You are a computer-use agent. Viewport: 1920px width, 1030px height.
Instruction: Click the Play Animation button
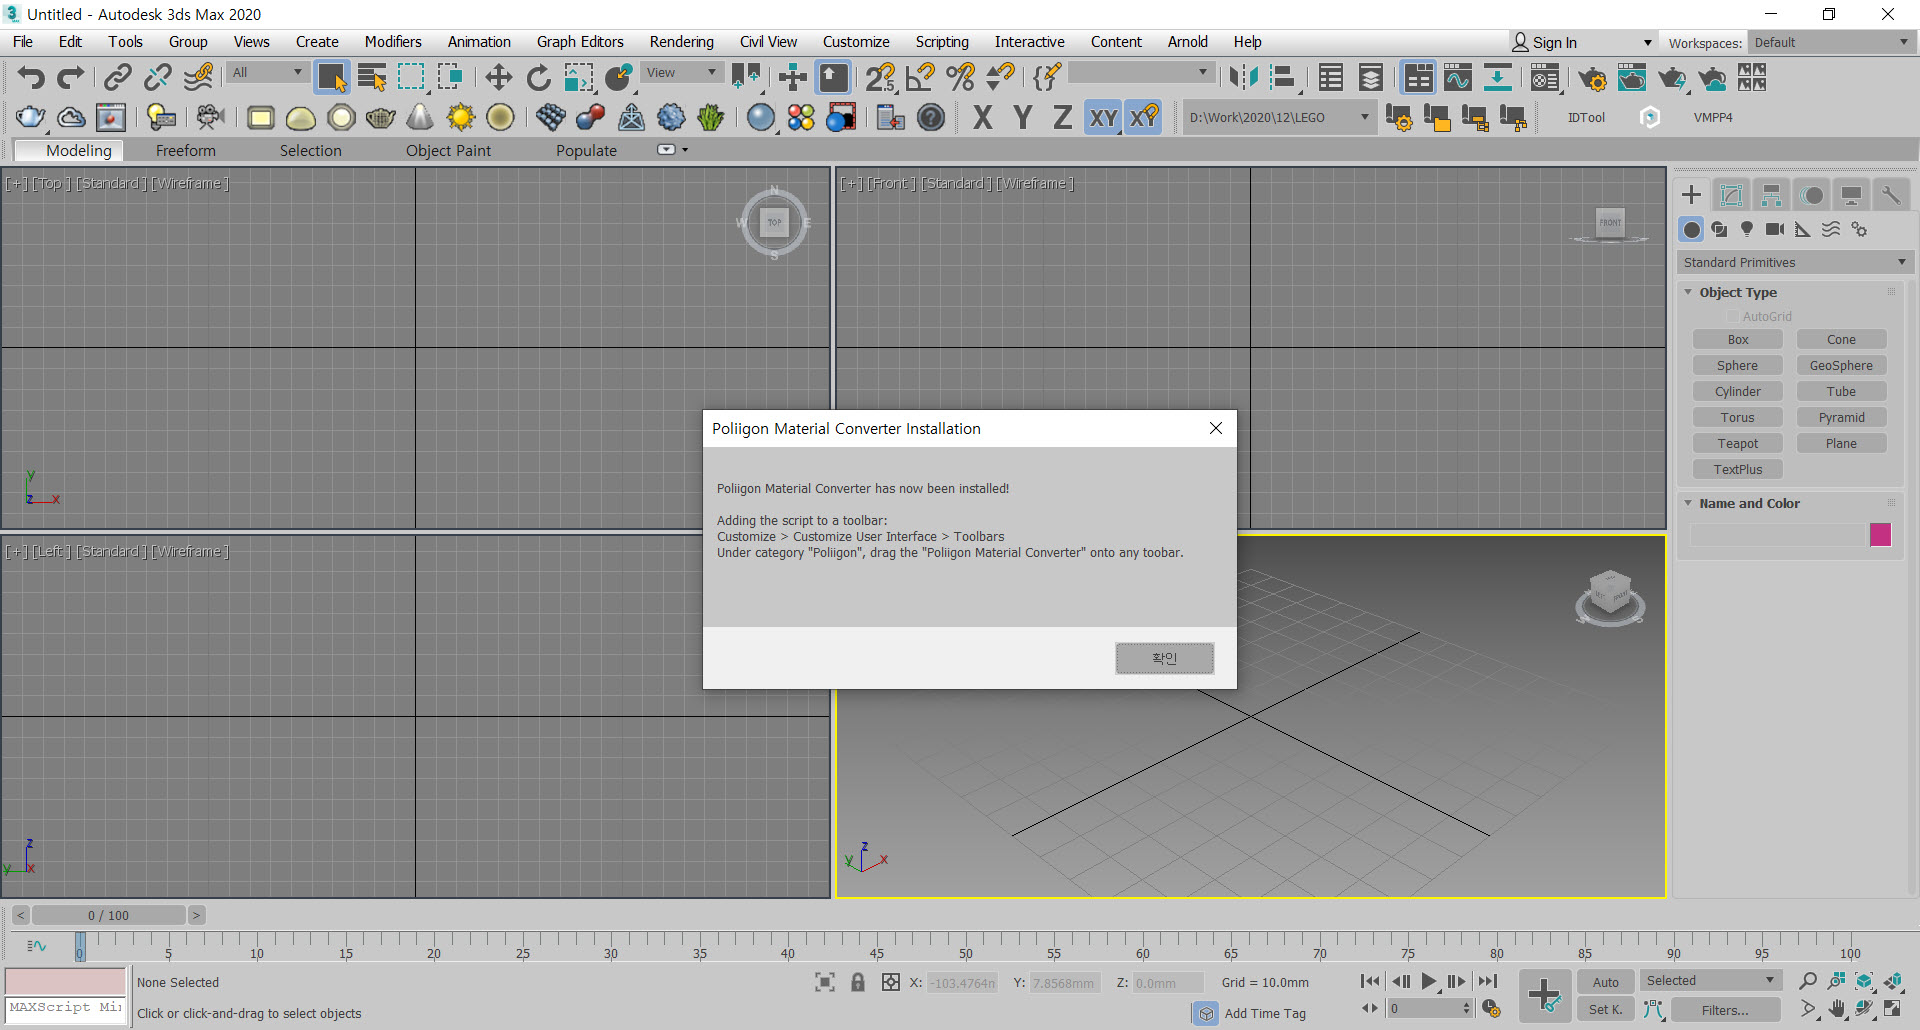point(1429,982)
